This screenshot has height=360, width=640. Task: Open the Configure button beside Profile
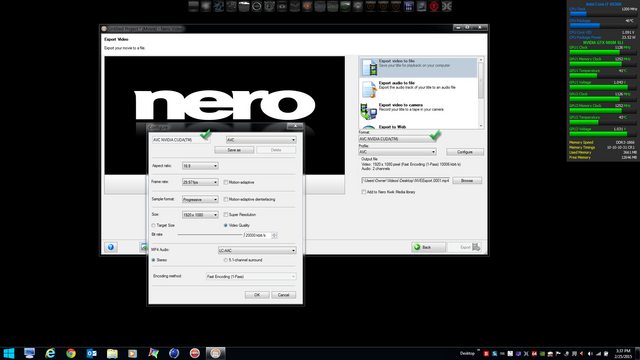[x=464, y=152]
